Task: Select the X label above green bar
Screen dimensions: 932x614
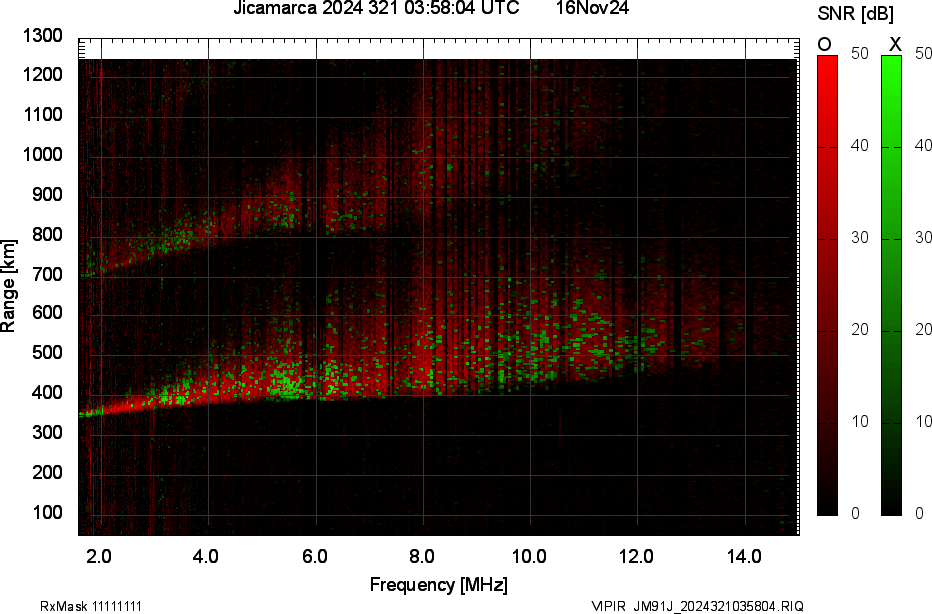Action: click(895, 44)
